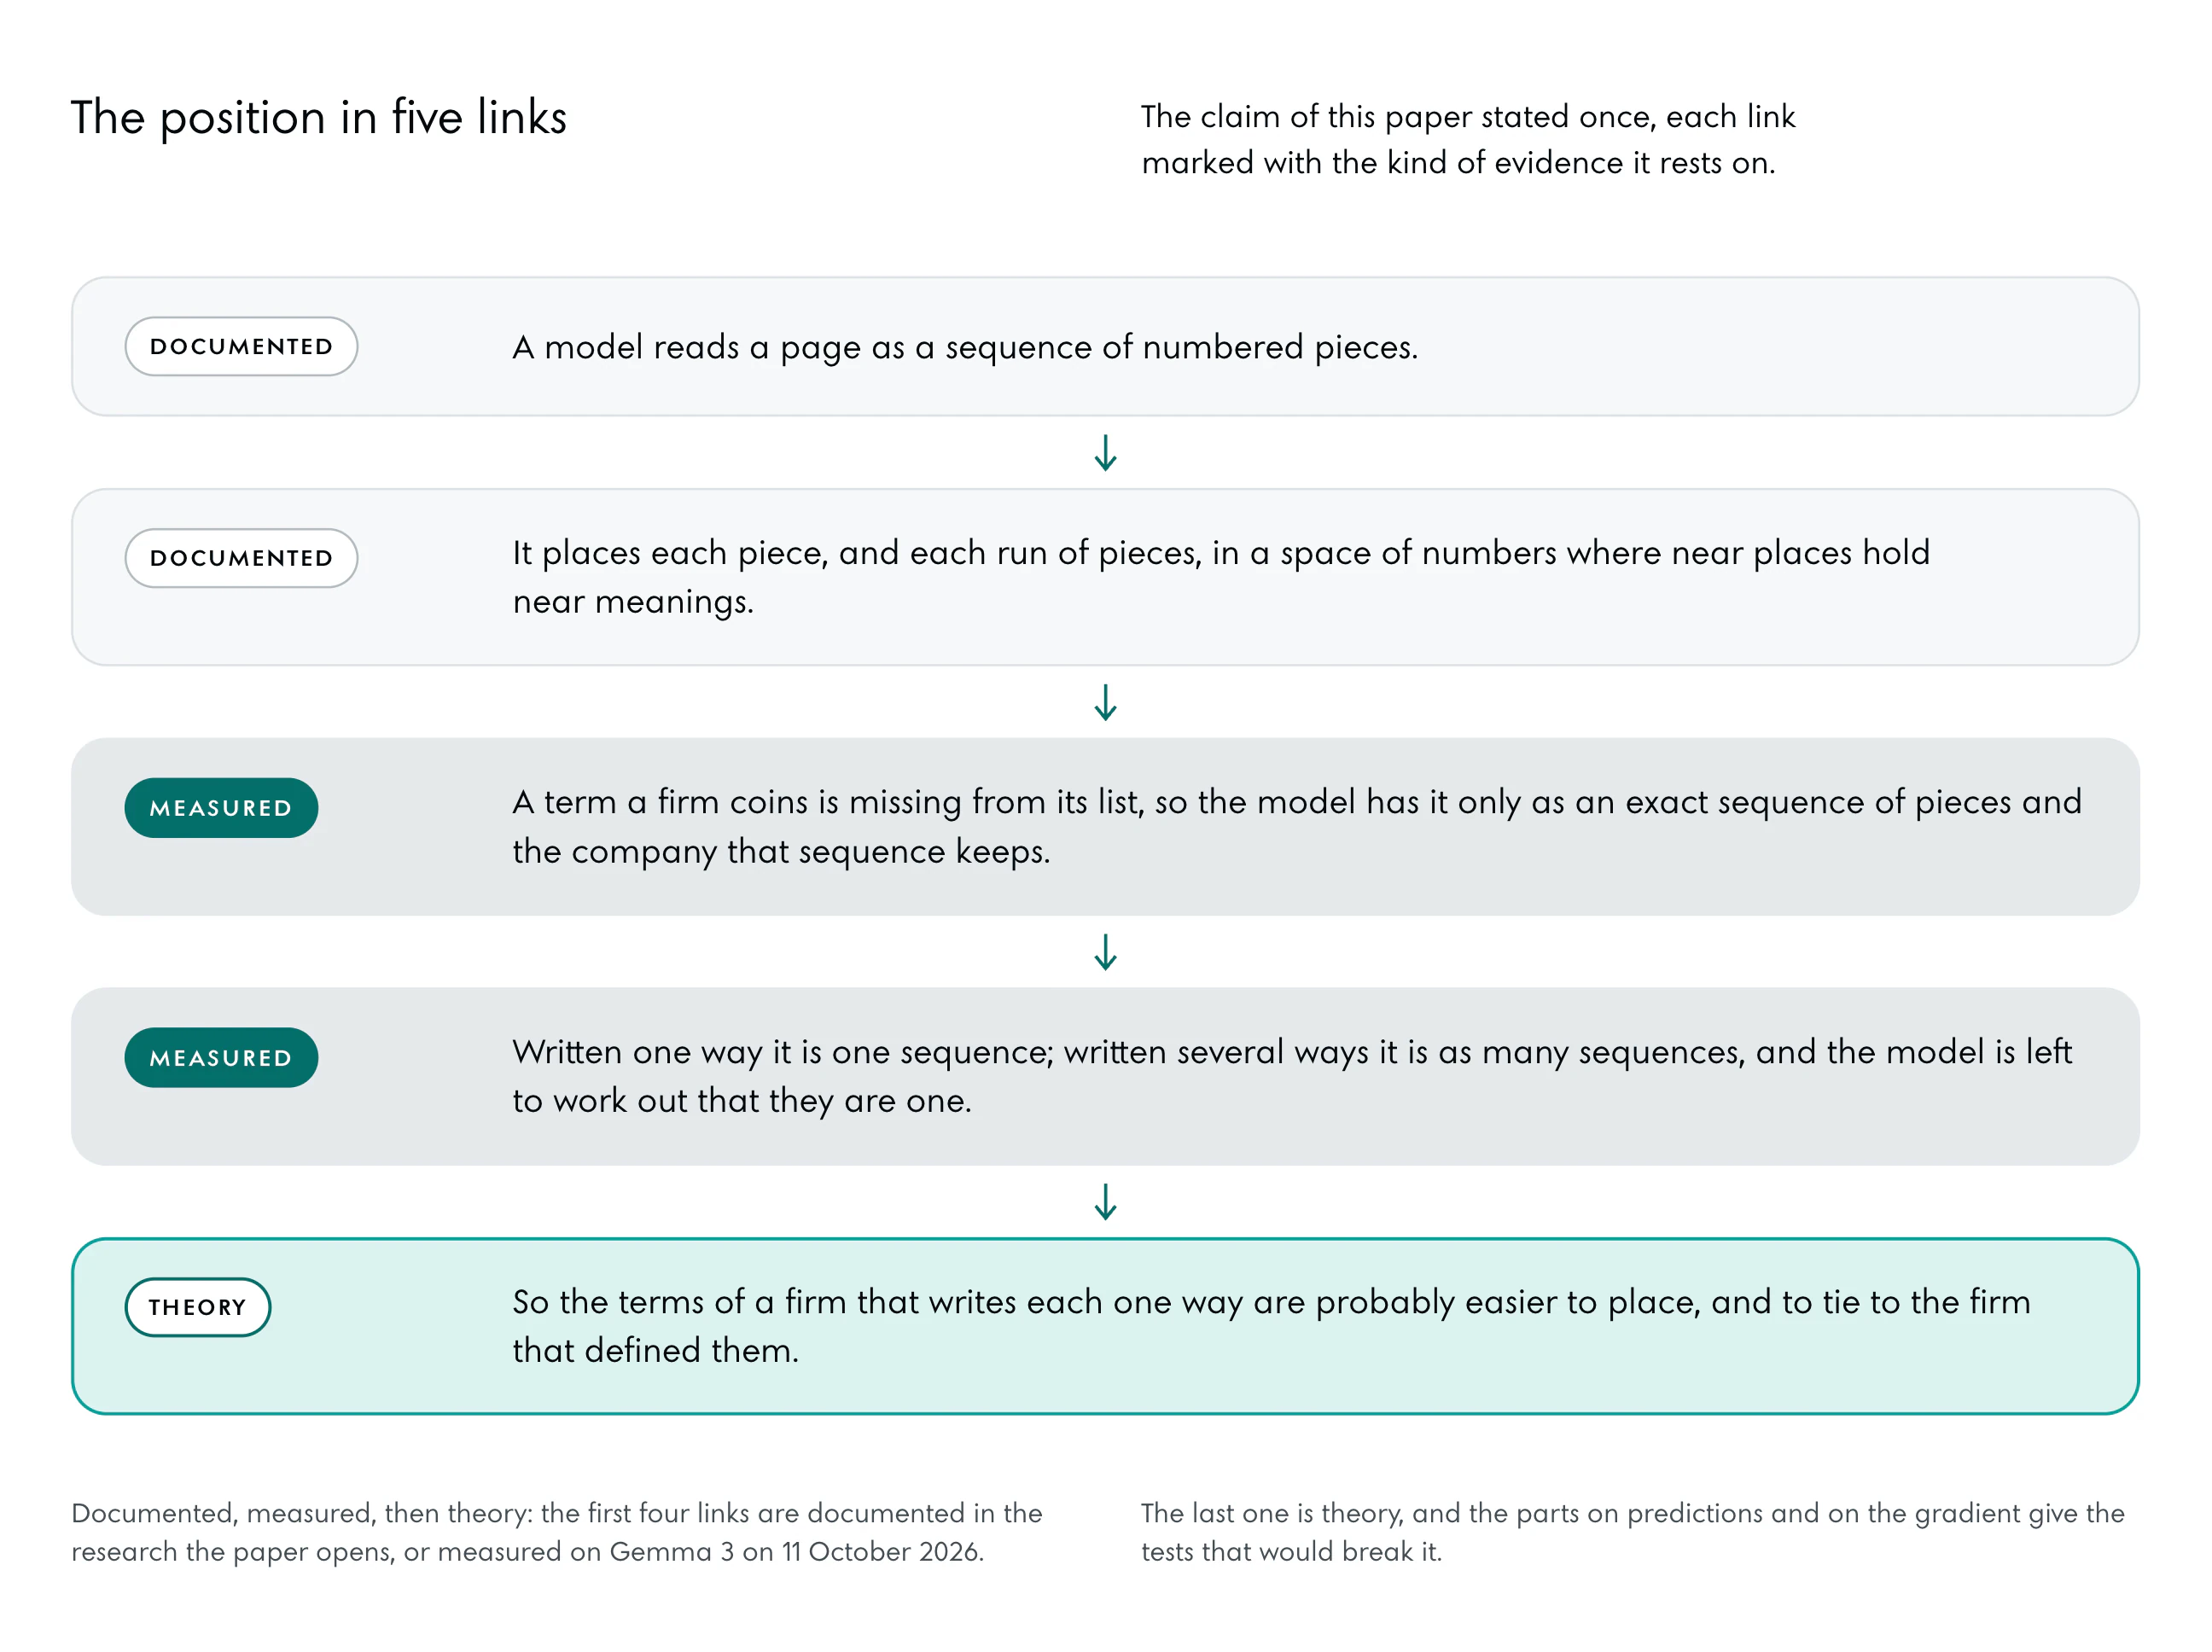The height and width of the screenshot is (1652, 2212).
Task: Select the second DOCUMENTED badge
Action: (x=241, y=558)
